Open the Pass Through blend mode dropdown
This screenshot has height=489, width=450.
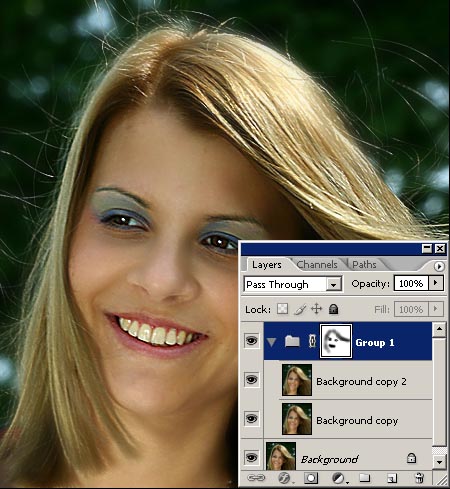[333, 285]
